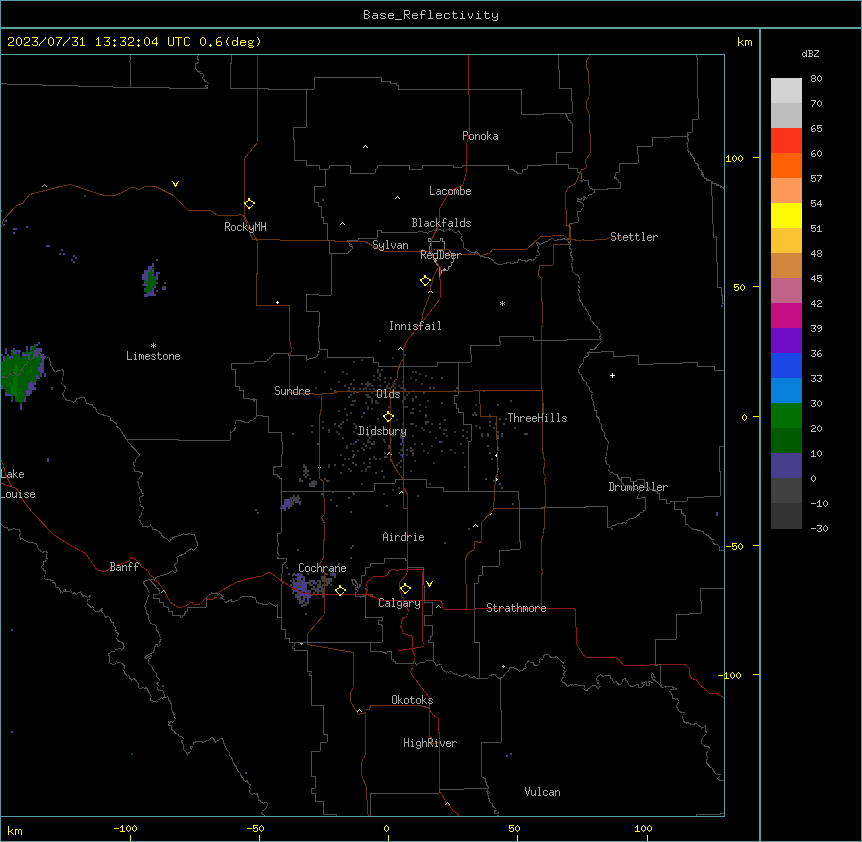The height and width of the screenshot is (842, 862).
Task: Click the purple echo cluster west of Cochrane
Action: (303, 588)
